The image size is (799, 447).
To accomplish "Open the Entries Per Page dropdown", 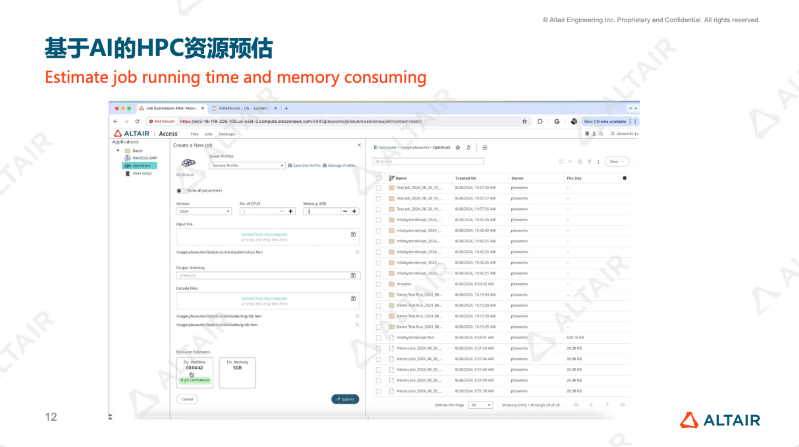I will 480,405.
